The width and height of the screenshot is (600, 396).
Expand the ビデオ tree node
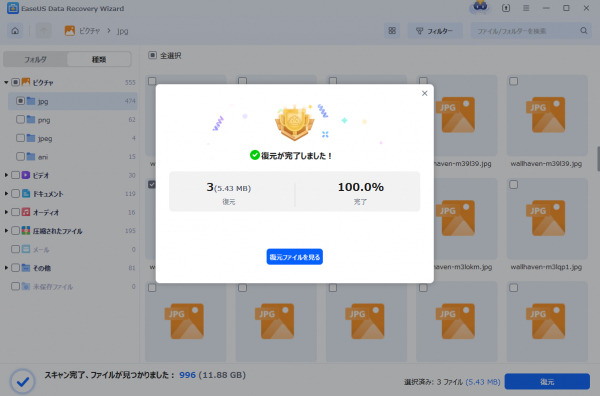pyautogui.click(x=6, y=175)
